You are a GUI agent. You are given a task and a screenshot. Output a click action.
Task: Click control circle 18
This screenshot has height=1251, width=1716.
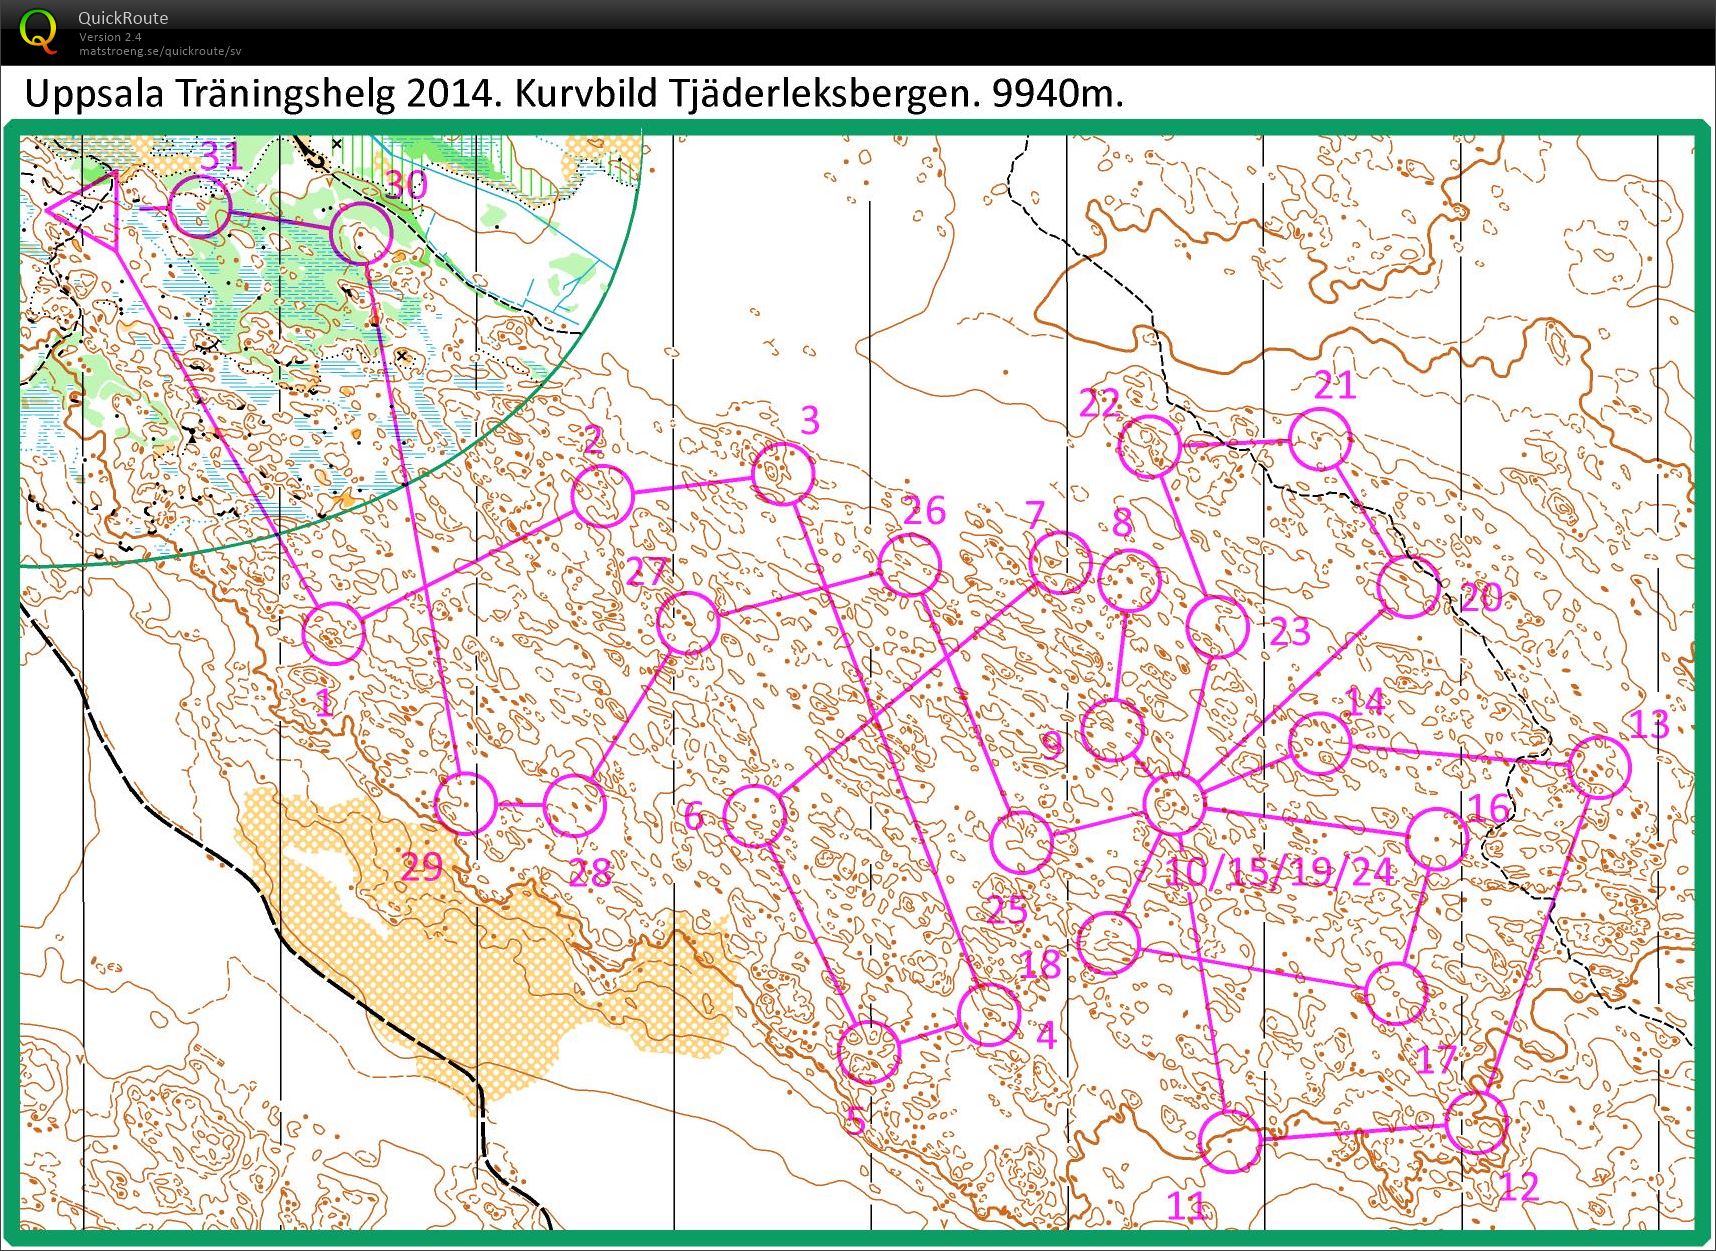click(1110, 943)
